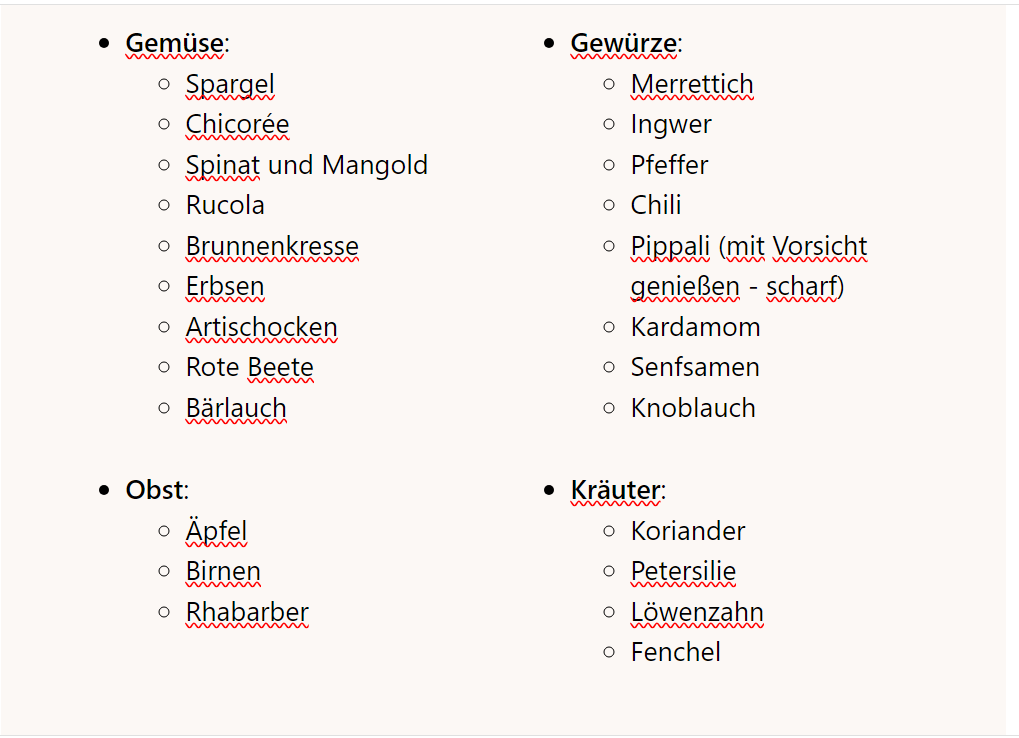
Task: Place cursor on Kardamom
Action: pos(695,328)
